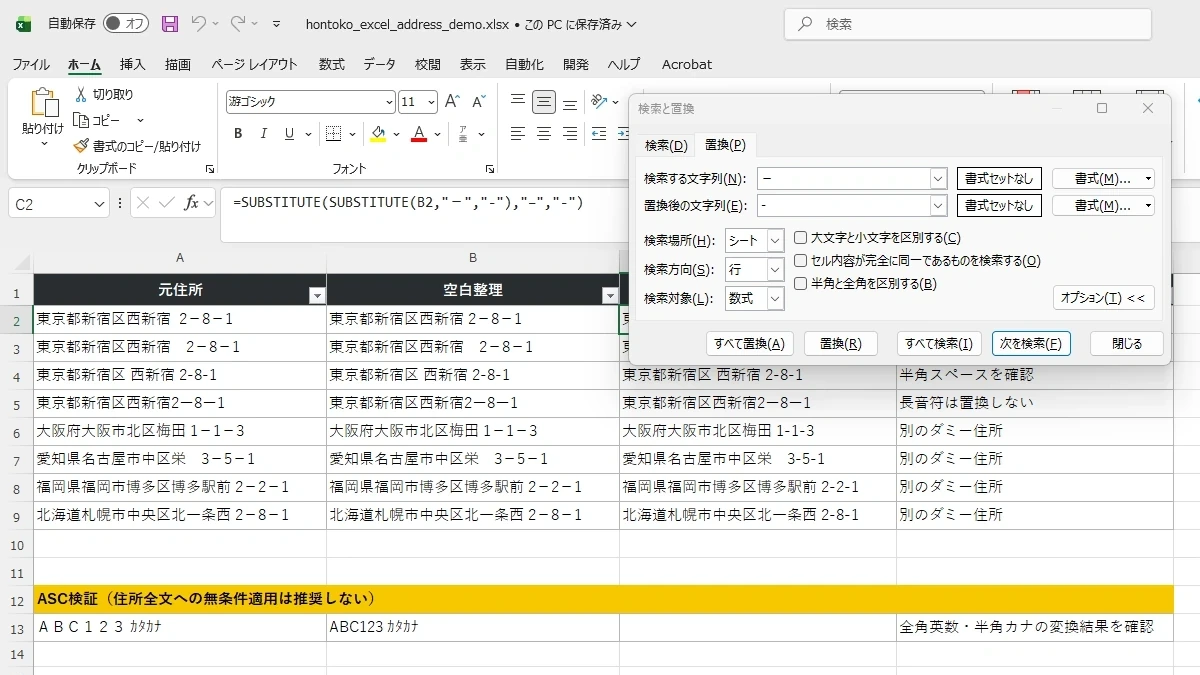1200x675 pixels.
Task: Toggle italic formatting
Action: [x=264, y=134]
